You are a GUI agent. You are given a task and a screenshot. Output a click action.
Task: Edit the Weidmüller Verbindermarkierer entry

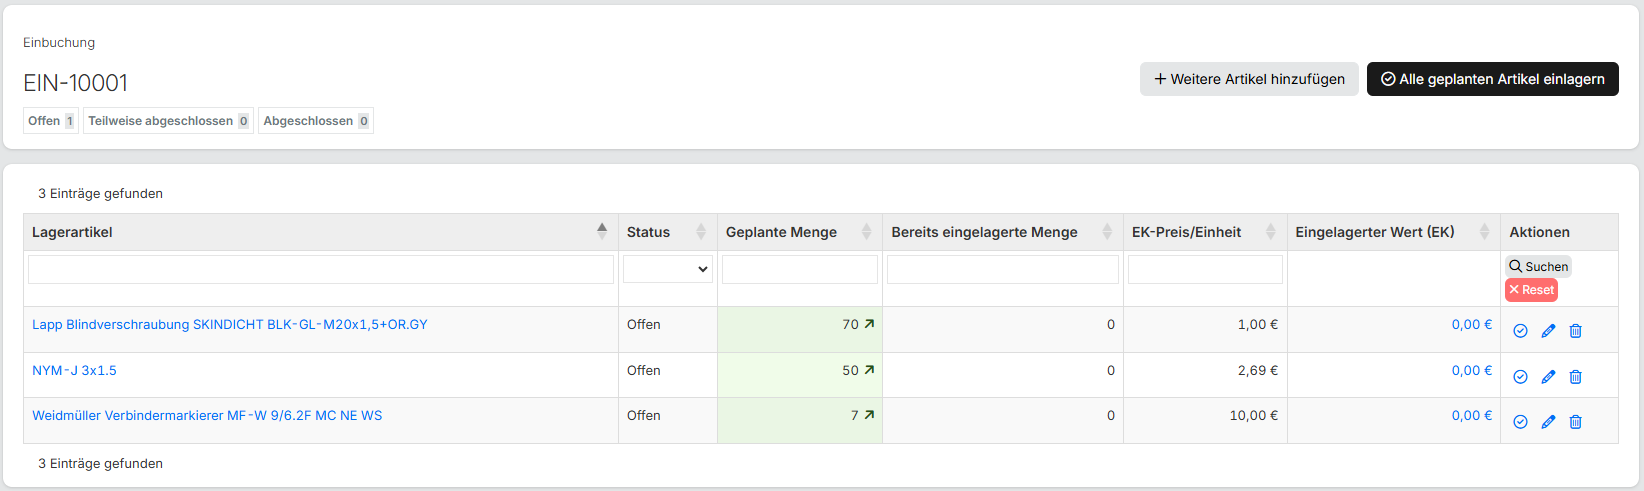click(x=1548, y=422)
